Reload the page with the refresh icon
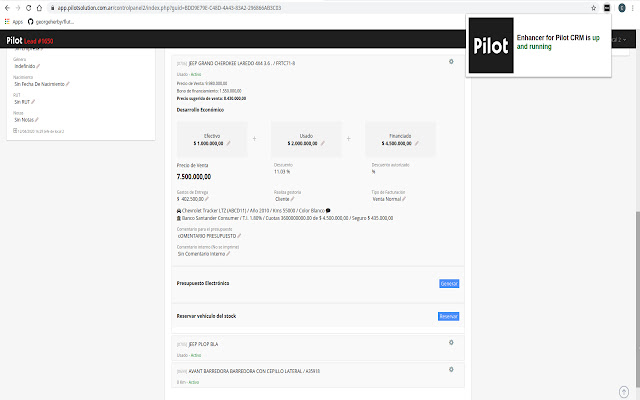 point(28,8)
